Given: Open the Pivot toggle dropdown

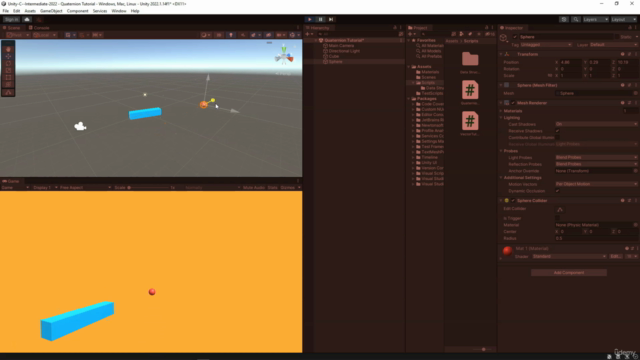Looking at the screenshot, I should (x=18, y=35).
